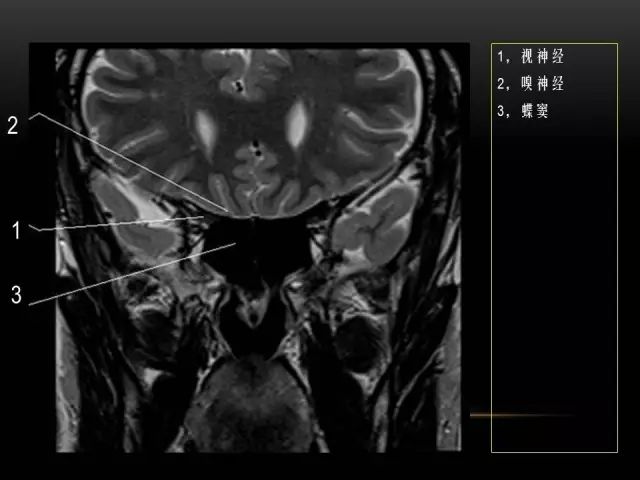Click the number 3 label beside the MRI

tap(16, 295)
